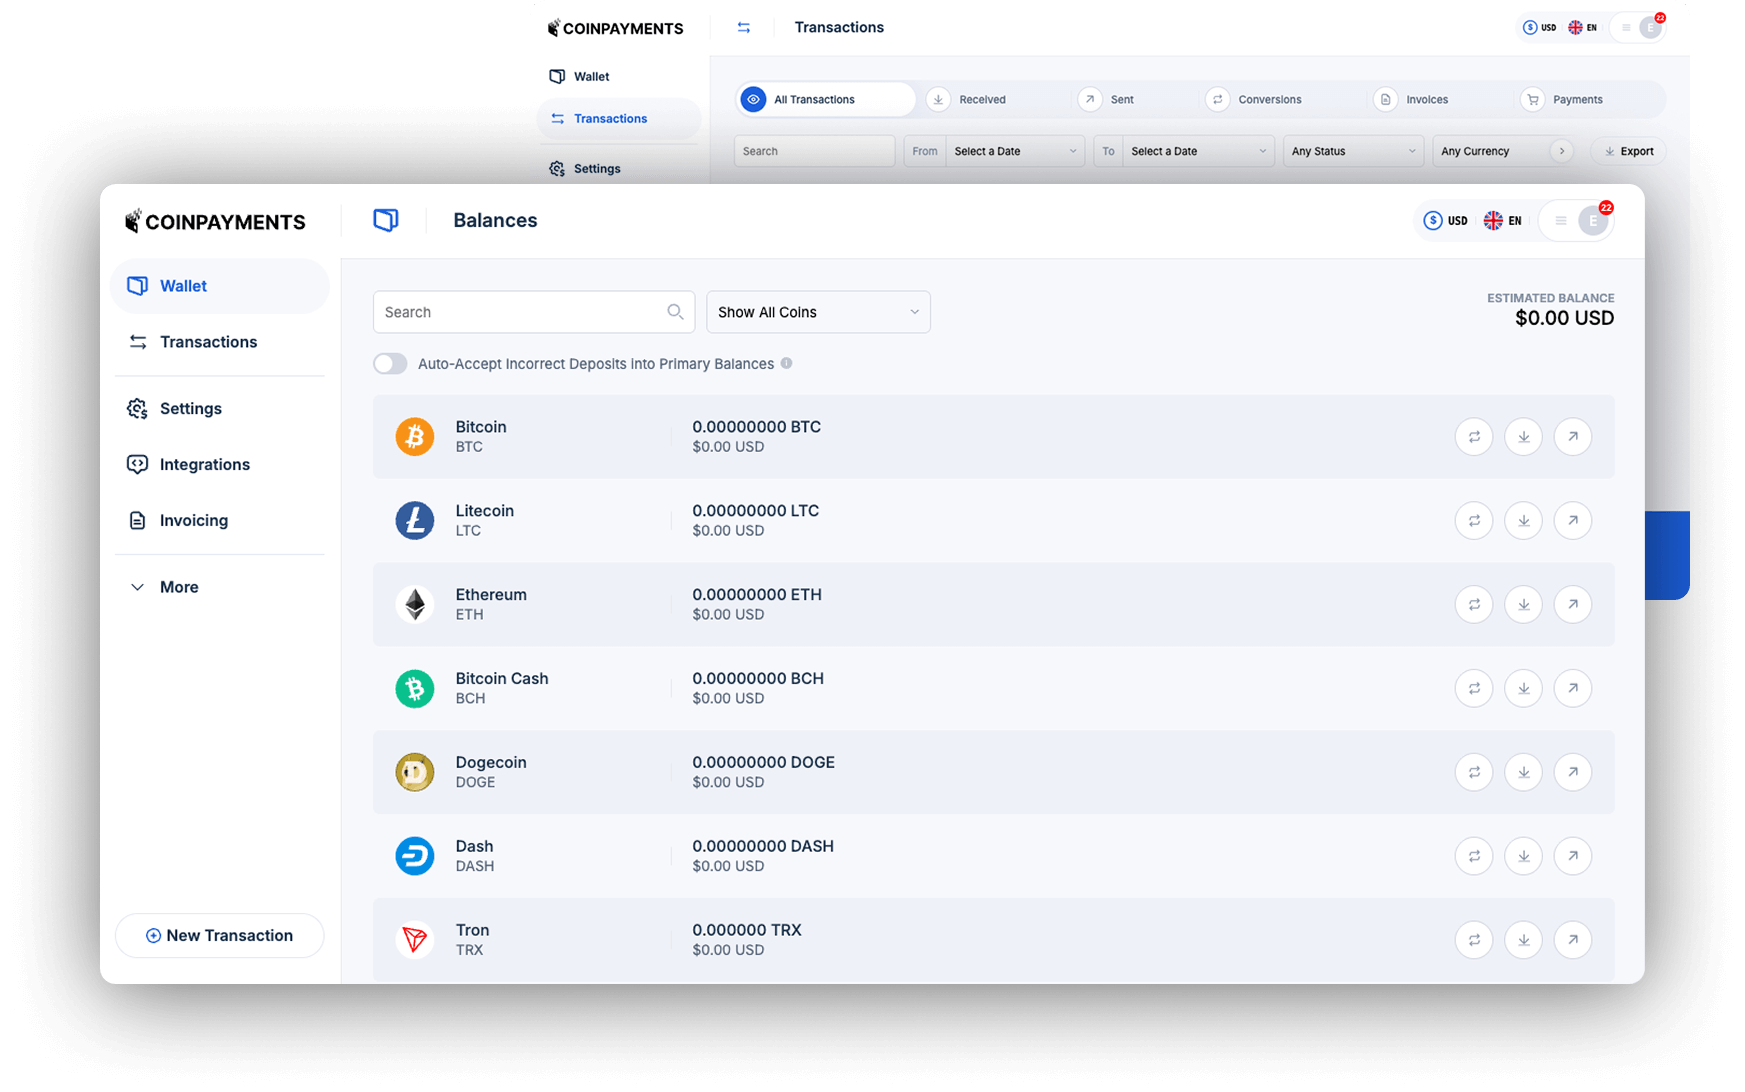The image size is (1745, 1092).
Task: Open Wallet in the Balances sidebar
Action: [220, 286]
